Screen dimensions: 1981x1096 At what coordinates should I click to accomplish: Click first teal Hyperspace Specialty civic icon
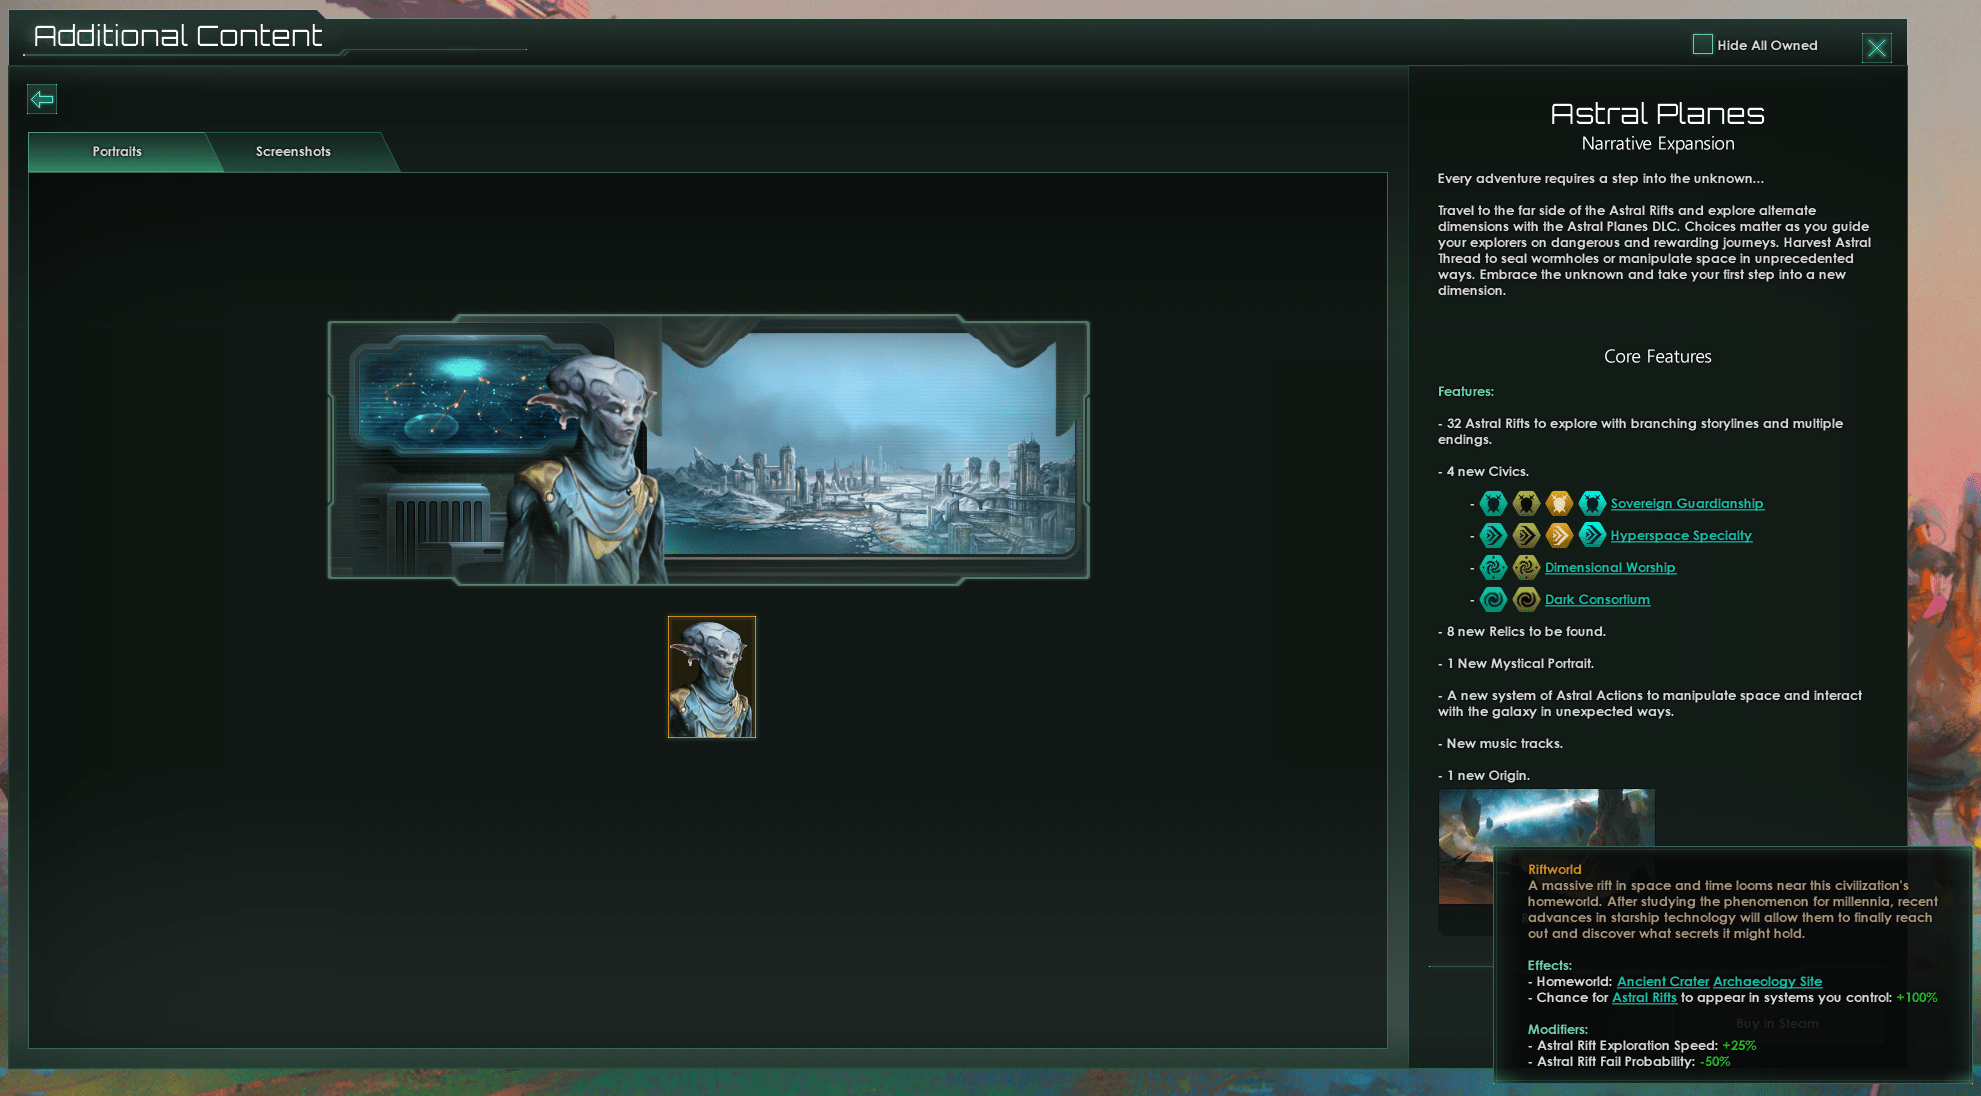click(x=1493, y=535)
